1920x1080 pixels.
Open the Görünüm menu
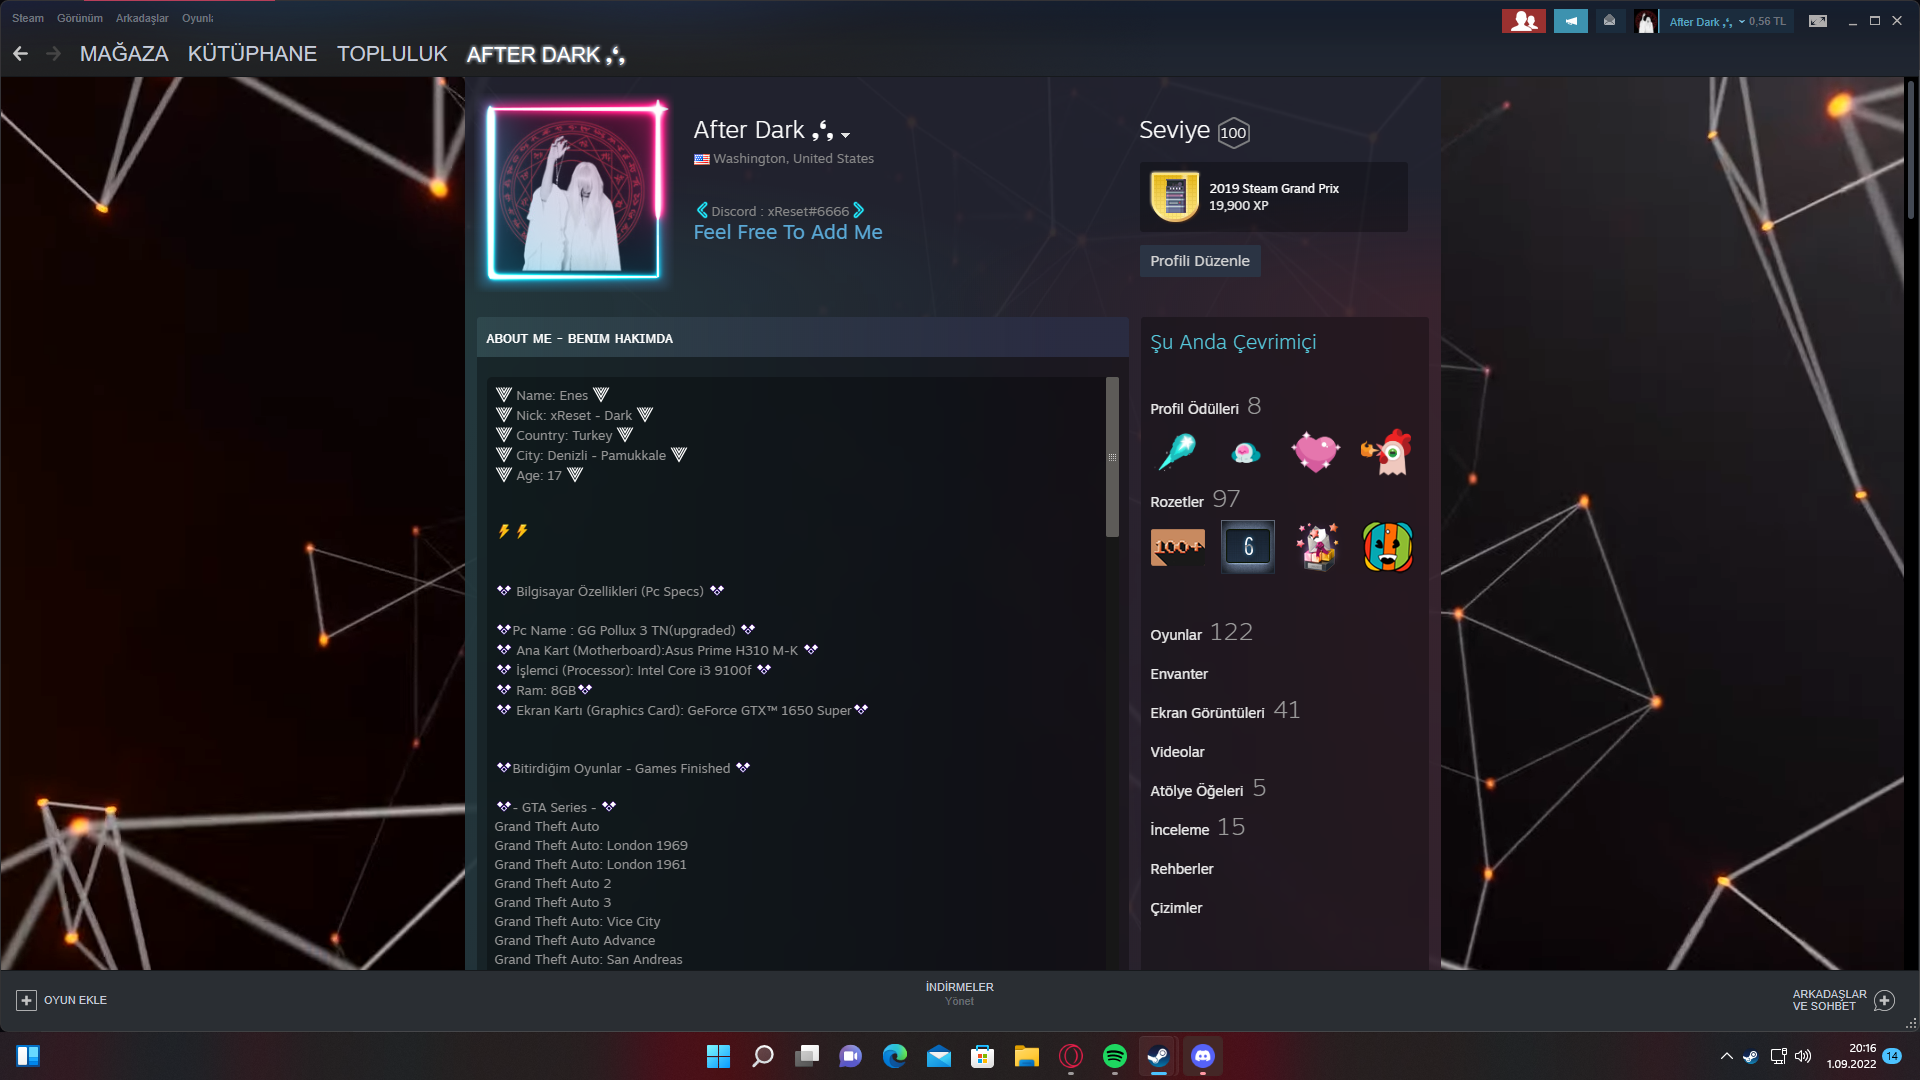79,18
